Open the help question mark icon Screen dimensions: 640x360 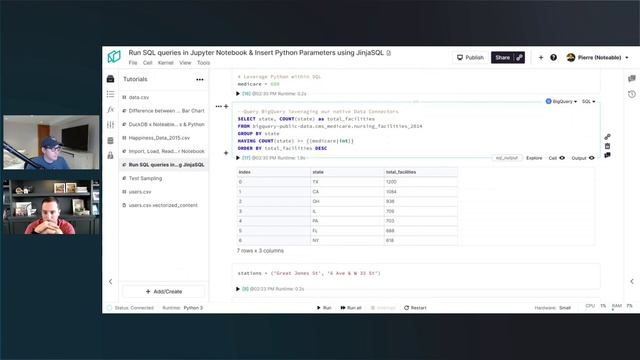click(x=553, y=58)
